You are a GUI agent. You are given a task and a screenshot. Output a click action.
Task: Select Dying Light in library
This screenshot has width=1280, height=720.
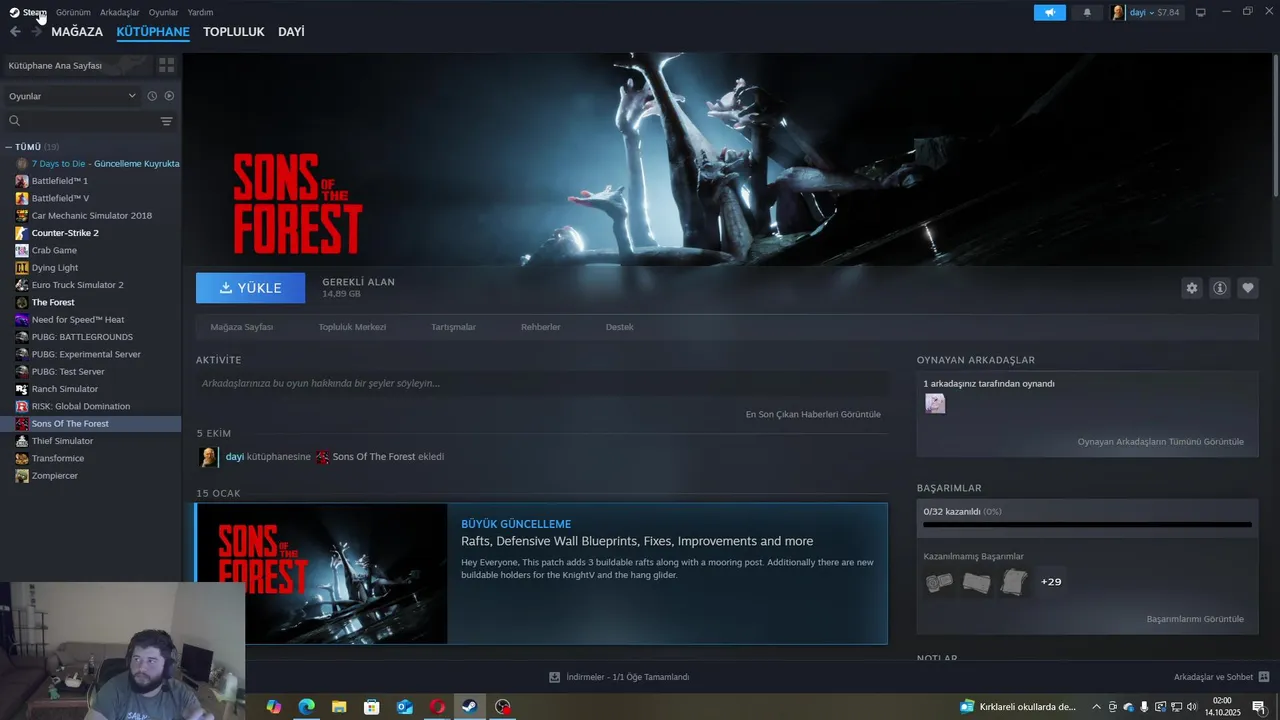(55, 267)
